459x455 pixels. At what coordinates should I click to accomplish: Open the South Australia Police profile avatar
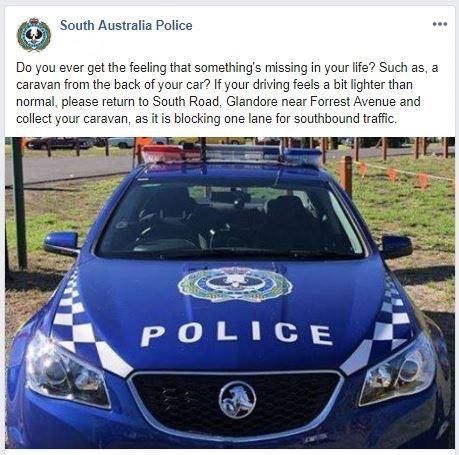[34, 35]
